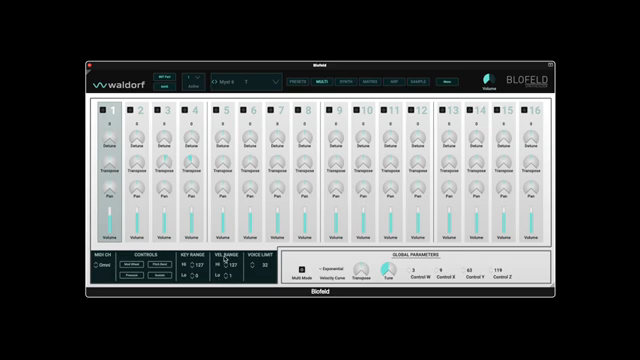The width and height of the screenshot is (640, 360).
Task: Click the Detune knob of part 15
Action: coord(504,138)
